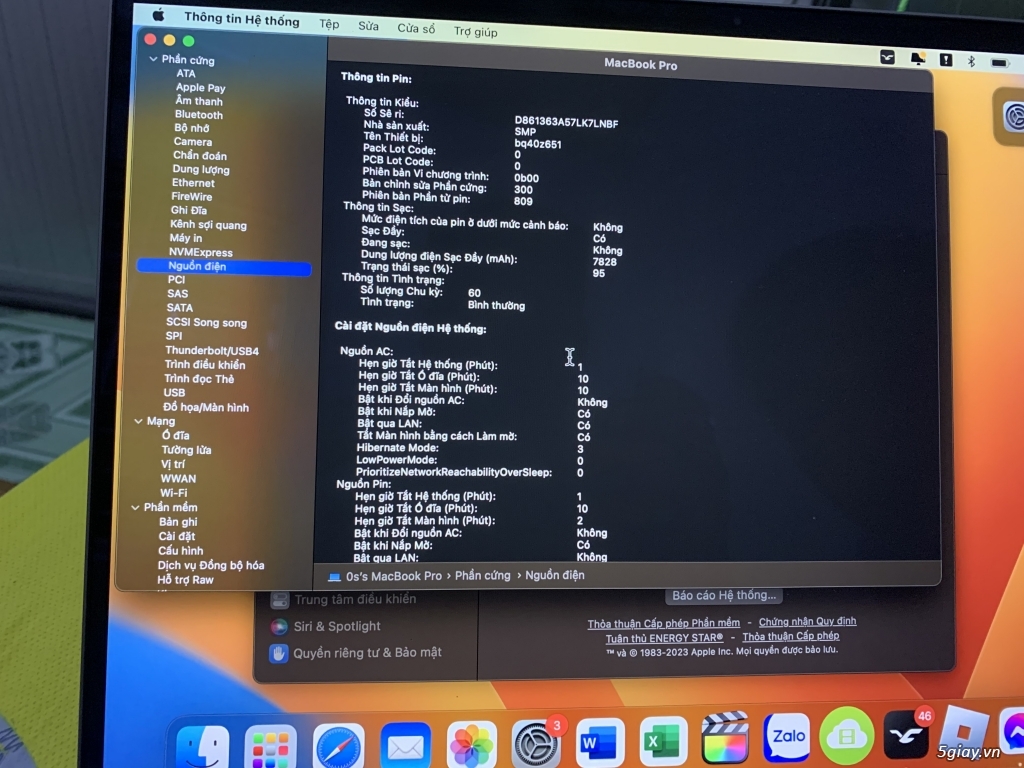Viewport: 1024px width, 768px height.
Task: Open the Thỏa thuận Cấp phép link
Action: [x=791, y=636]
